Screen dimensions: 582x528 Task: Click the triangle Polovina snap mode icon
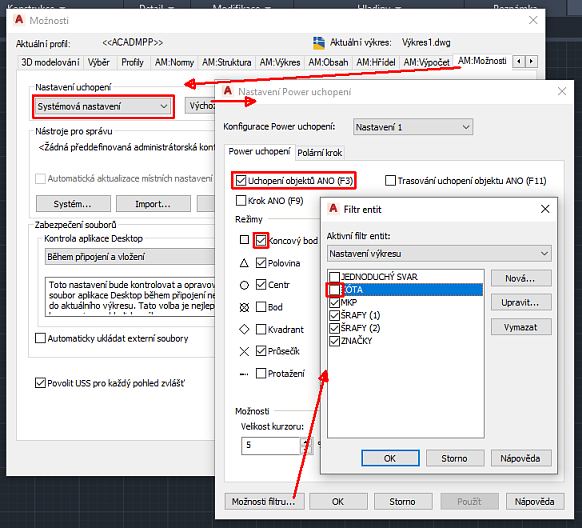pos(244,263)
